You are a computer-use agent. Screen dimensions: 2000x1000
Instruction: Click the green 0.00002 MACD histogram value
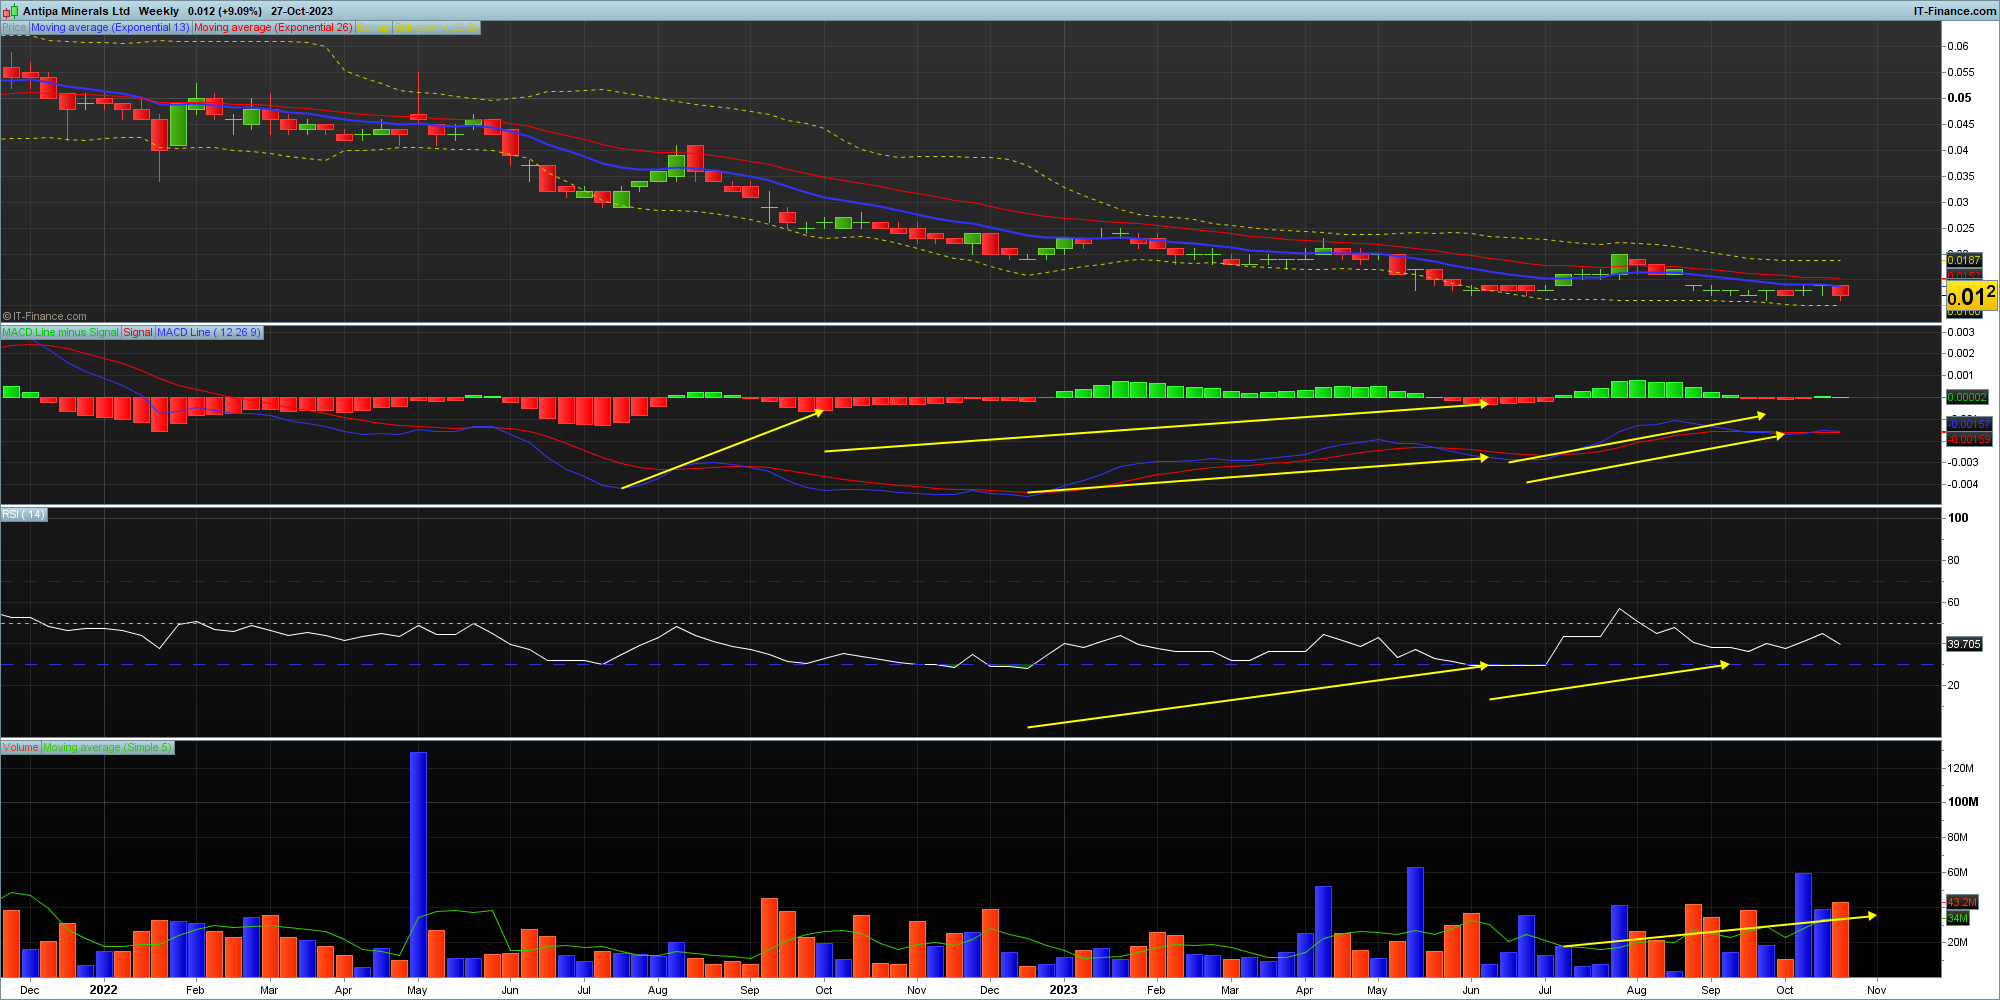[x=1967, y=397]
